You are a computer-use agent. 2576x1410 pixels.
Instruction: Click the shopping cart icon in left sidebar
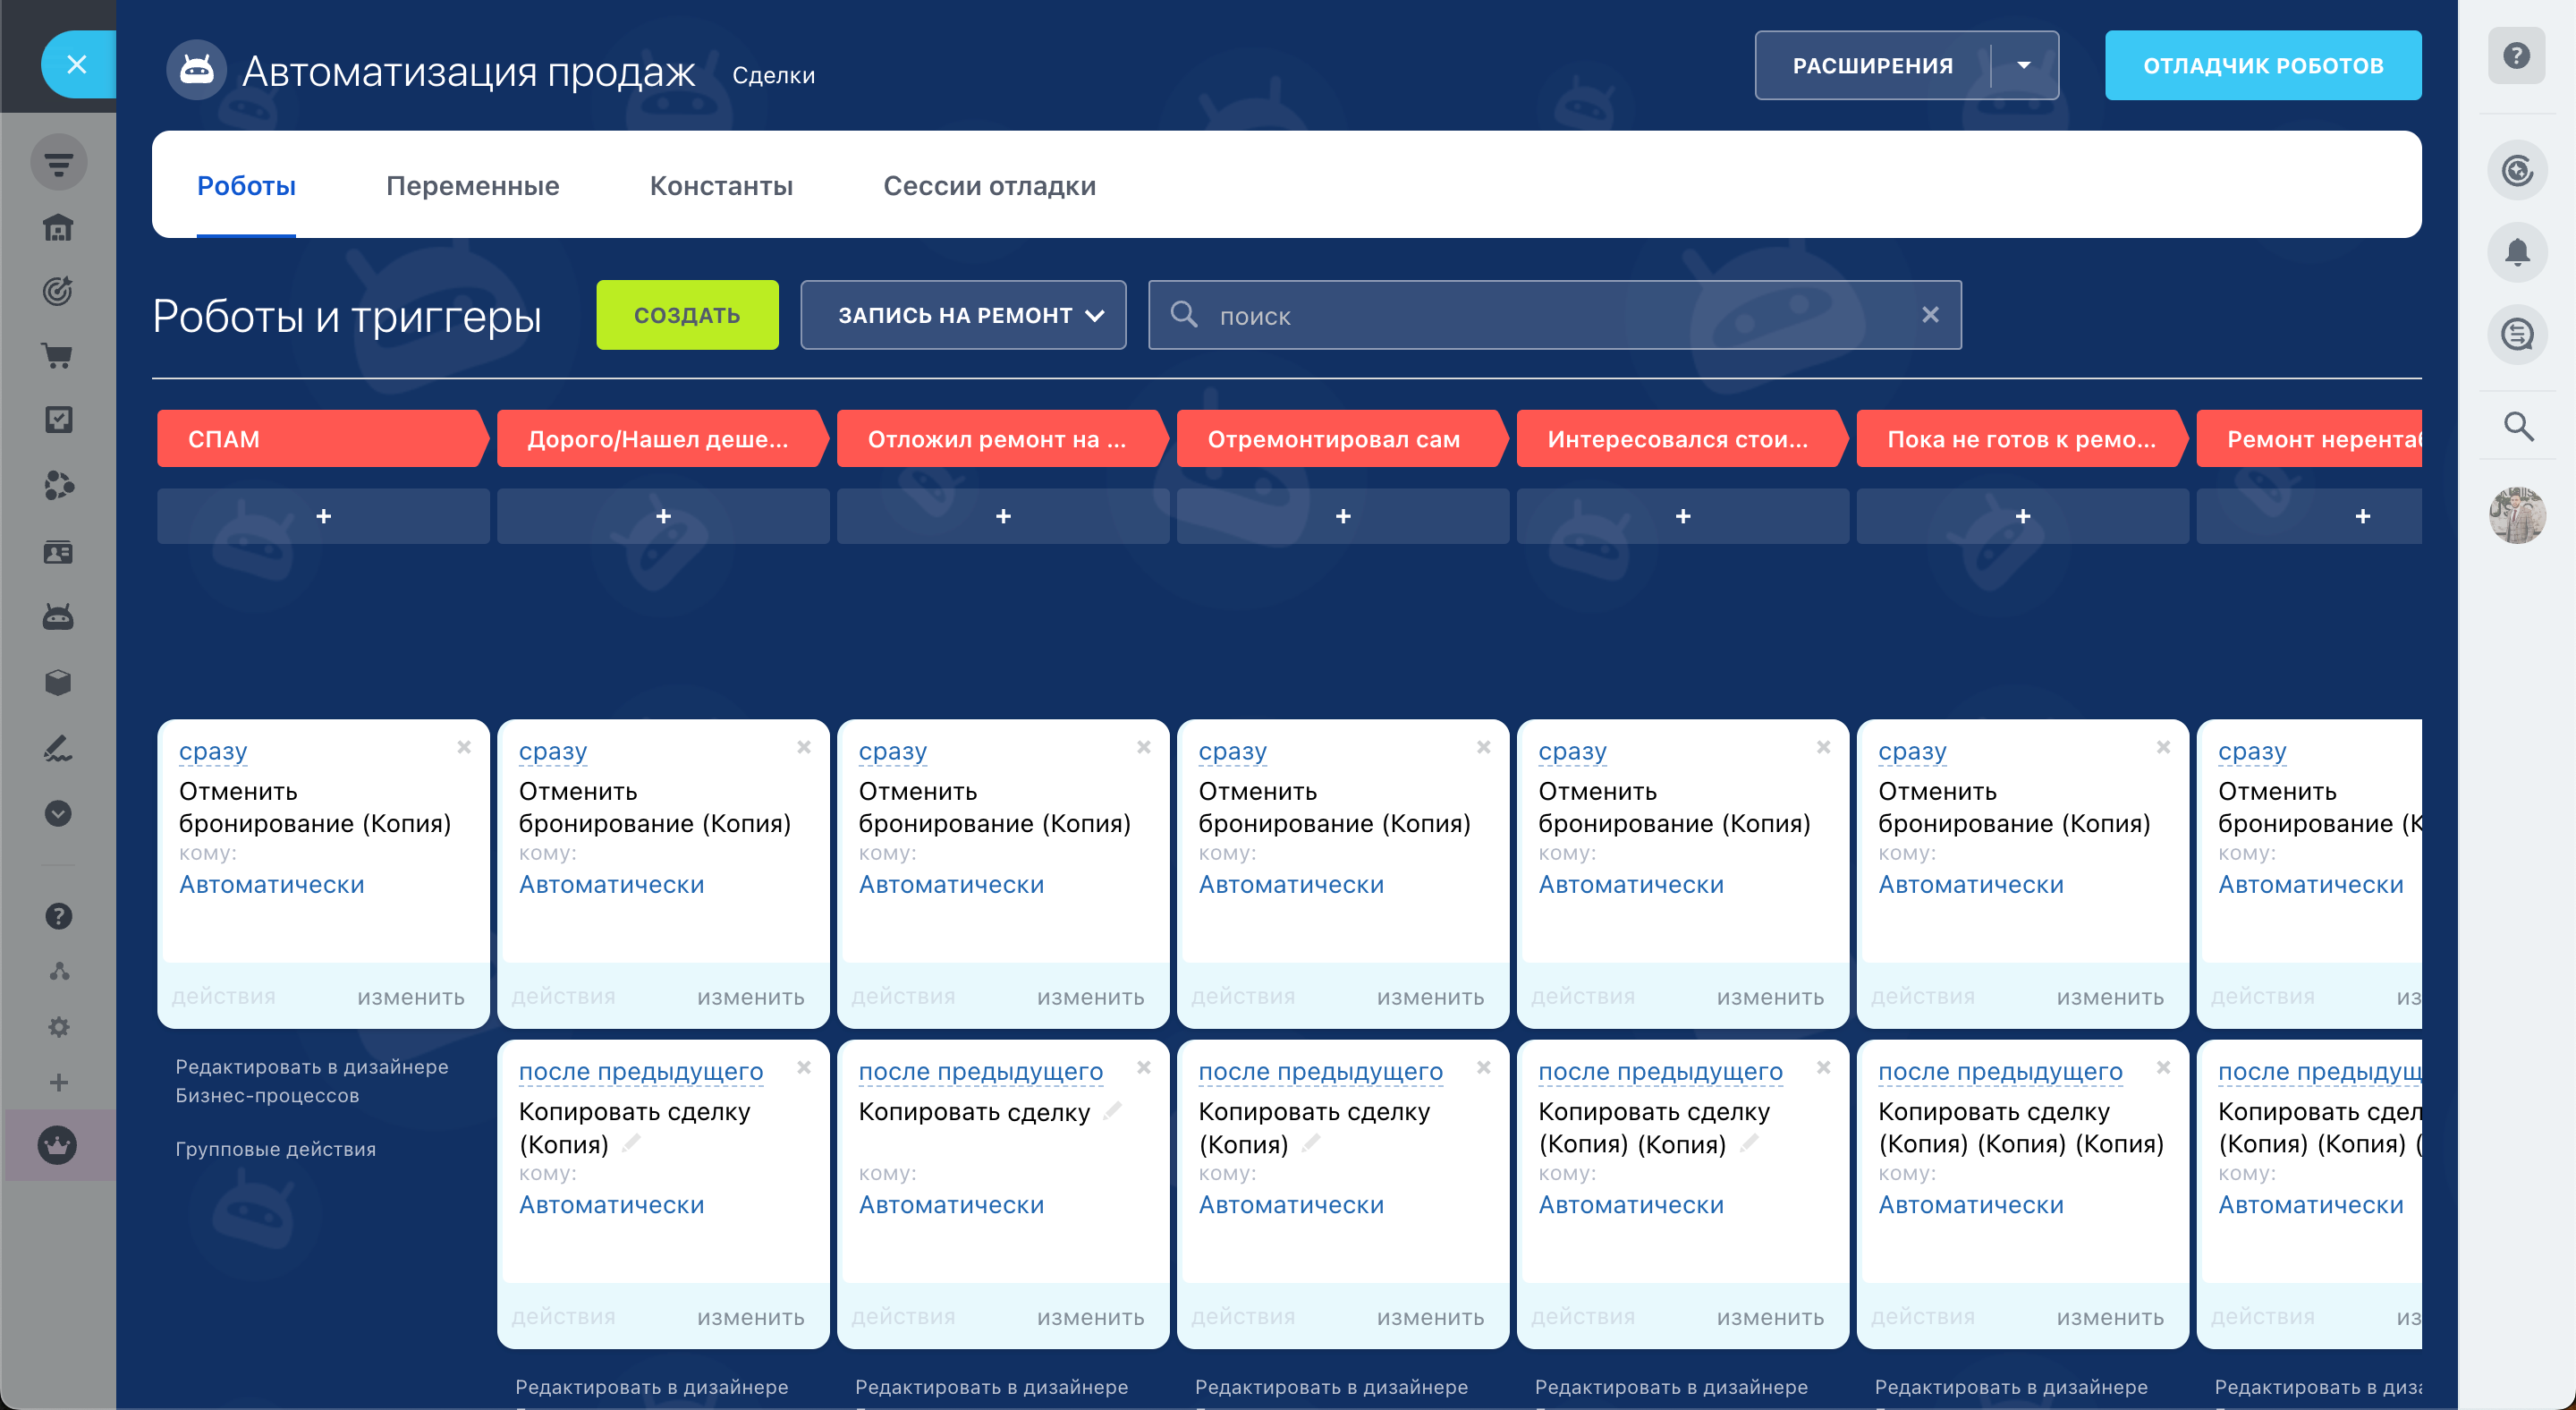point(57,356)
